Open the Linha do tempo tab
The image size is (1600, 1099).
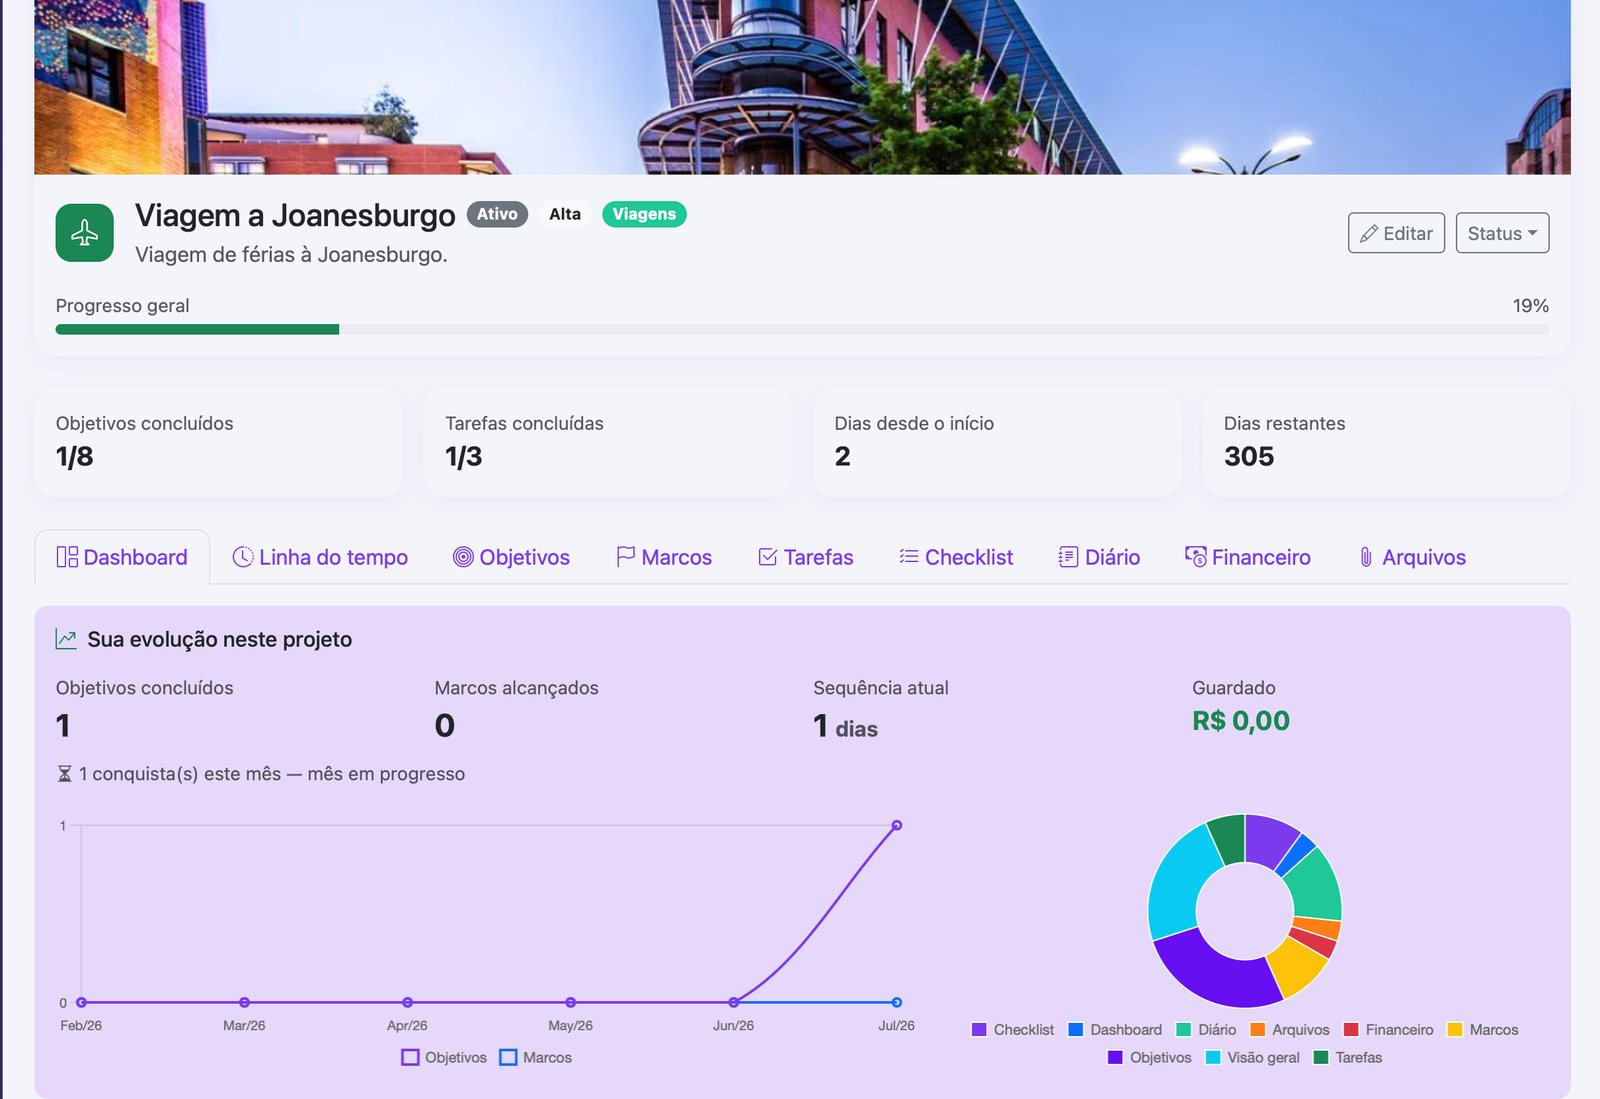click(320, 557)
